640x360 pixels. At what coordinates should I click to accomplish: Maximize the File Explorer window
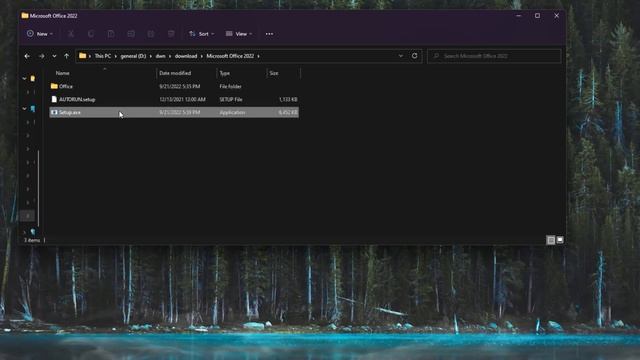[x=538, y=16]
